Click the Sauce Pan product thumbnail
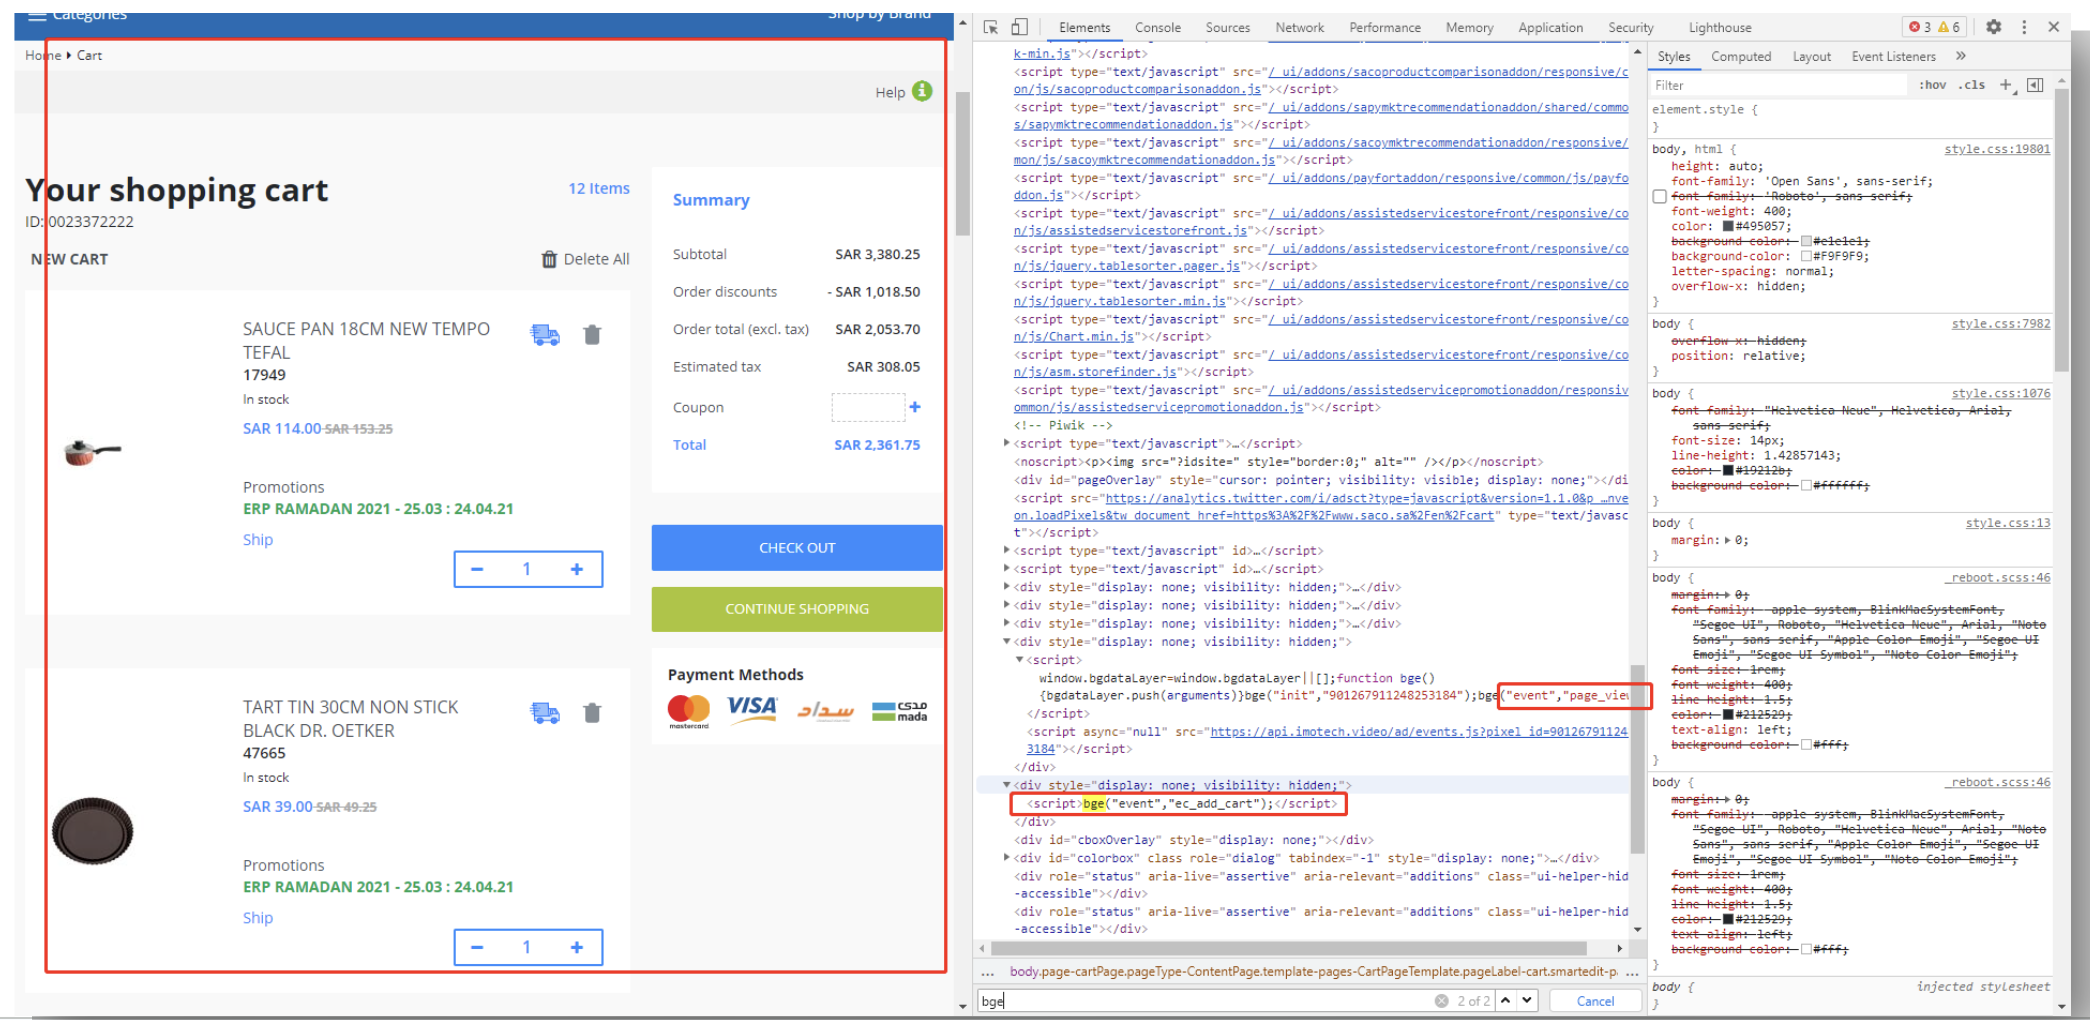 tap(92, 452)
